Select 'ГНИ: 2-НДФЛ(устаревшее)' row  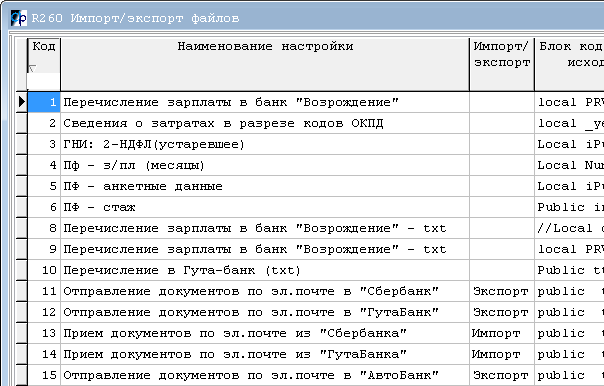point(265,144)
